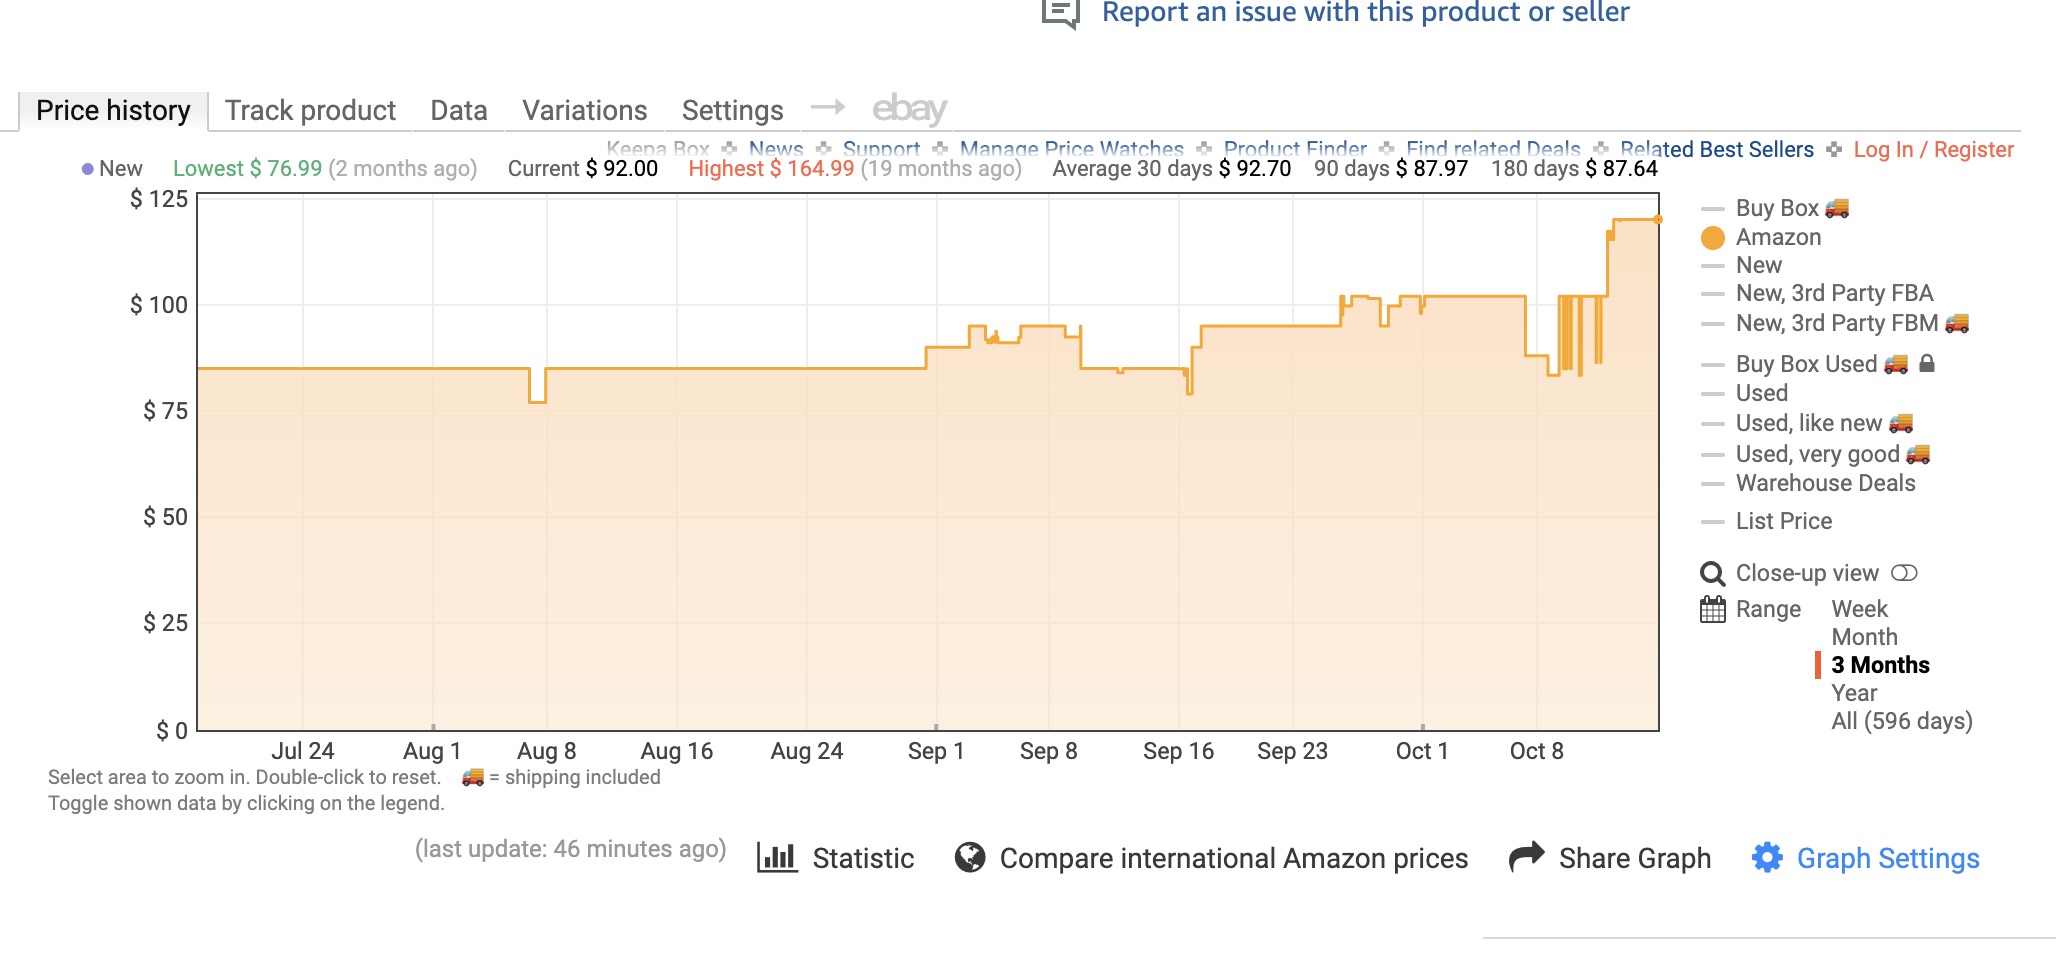Click the globe icon for international prices
2056x970 pixels.
pos(969,858)
